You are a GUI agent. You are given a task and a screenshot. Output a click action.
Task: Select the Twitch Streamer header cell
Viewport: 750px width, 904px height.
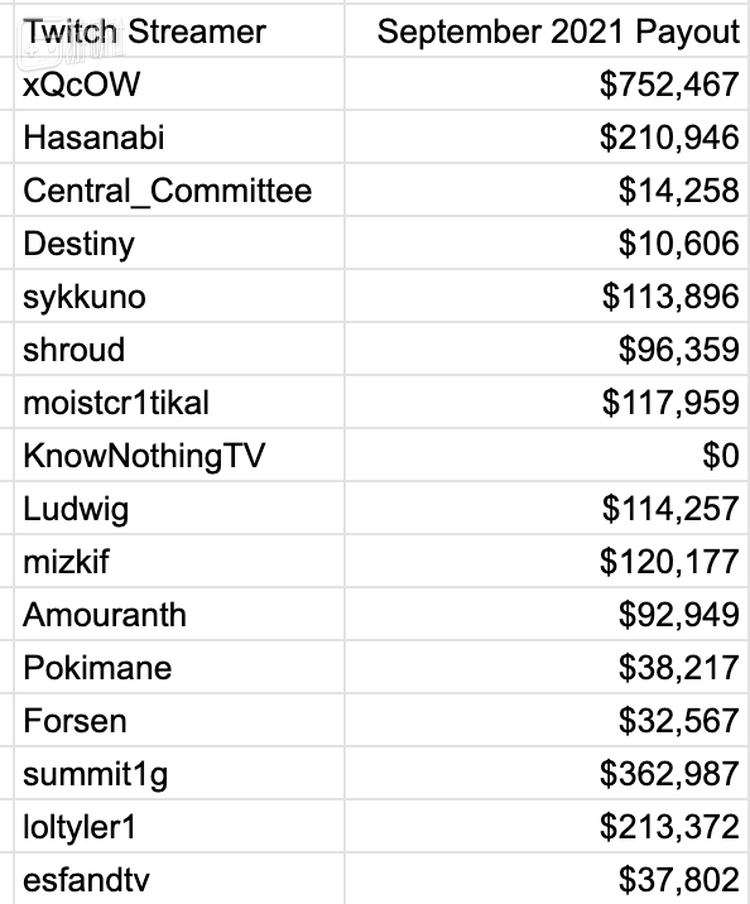click(145, 31)
